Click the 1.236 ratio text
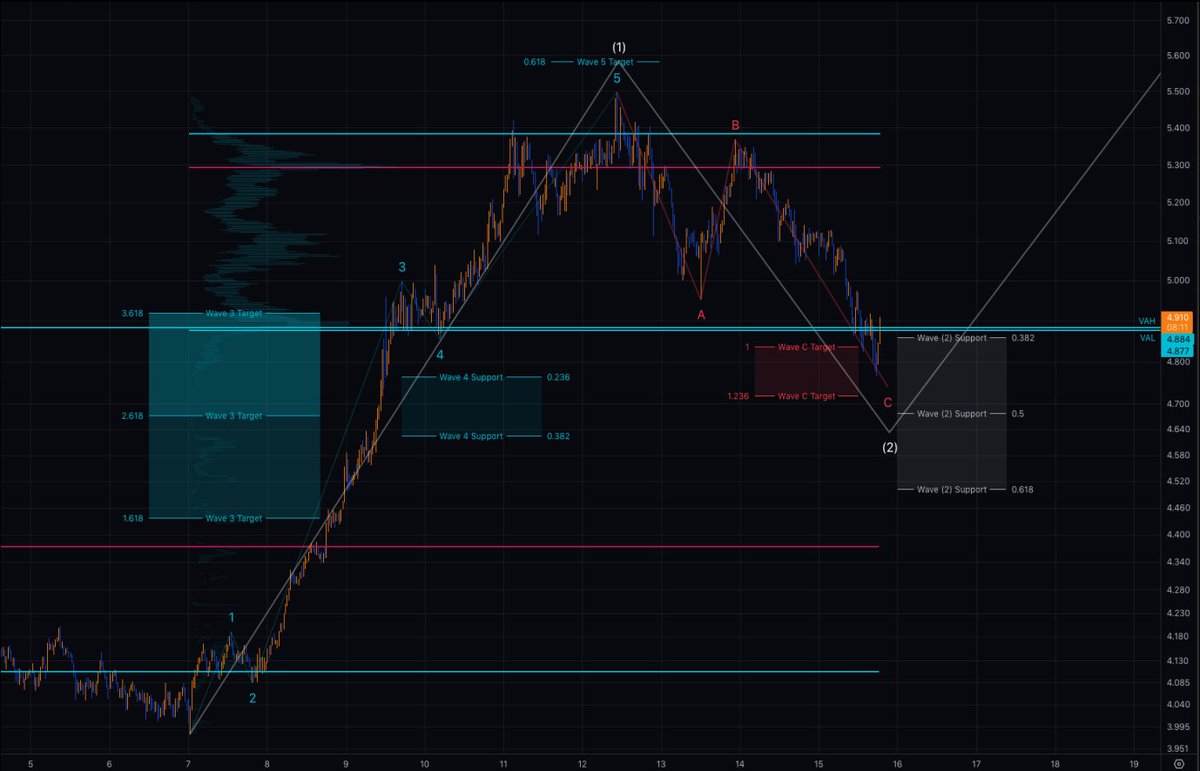This screenshot has width=1200, height=771. (x=740, y=396)
